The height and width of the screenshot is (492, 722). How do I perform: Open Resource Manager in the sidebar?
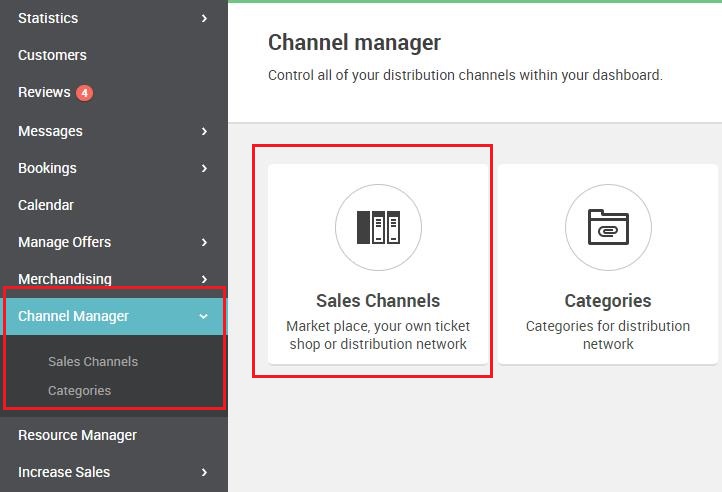click(77, 435)
